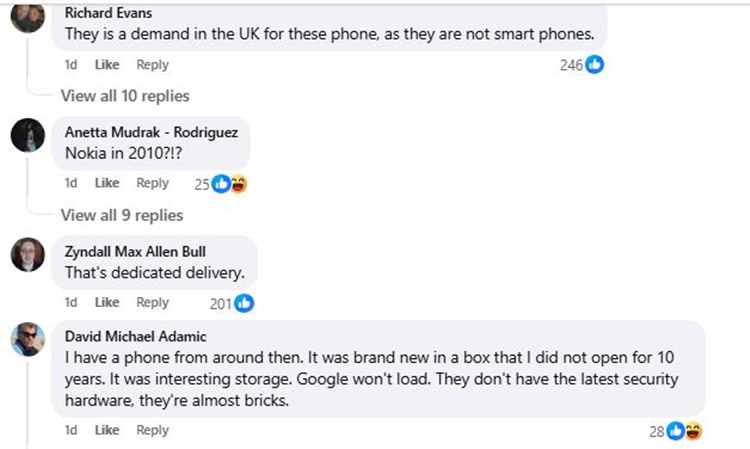Click 1d timestamp on Anetta's comment

click(71, 183)
